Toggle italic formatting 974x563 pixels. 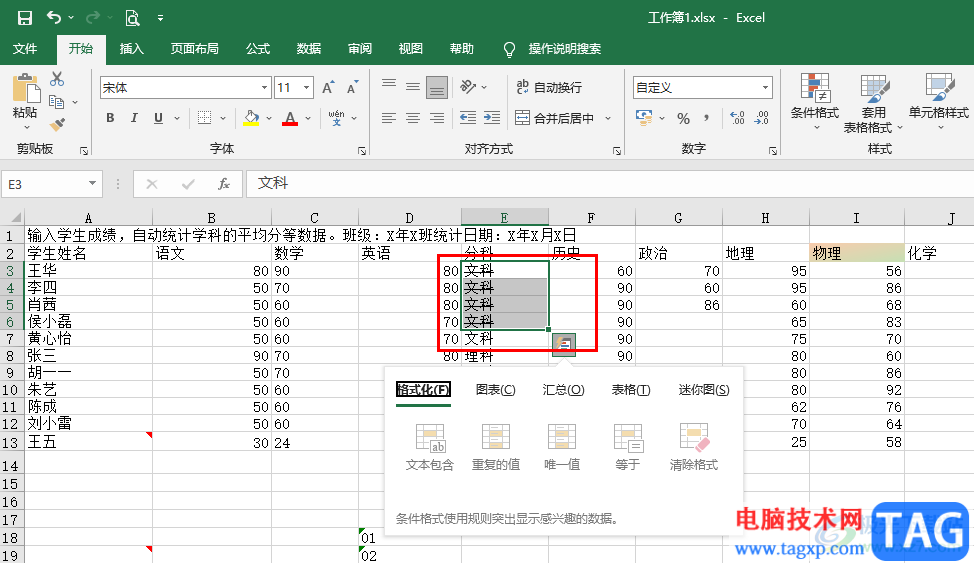134,118
